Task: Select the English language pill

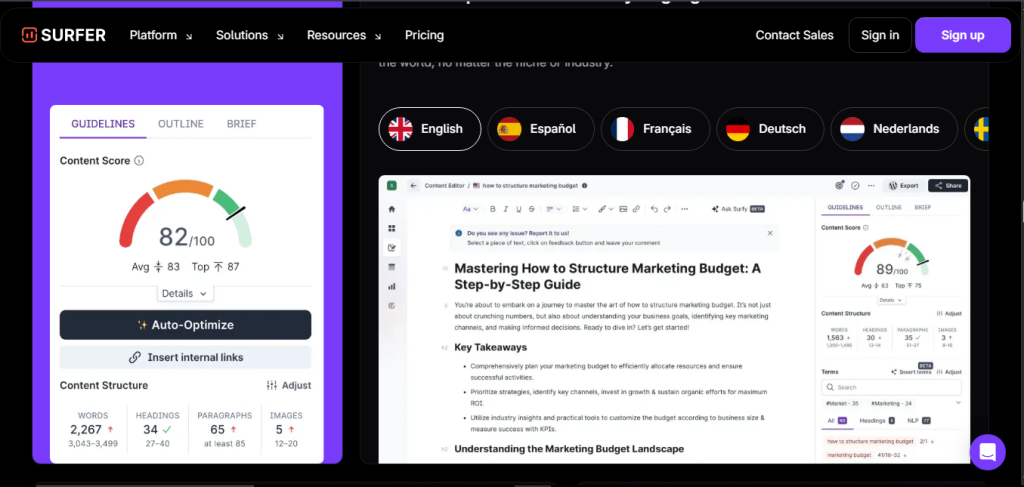Action: pyautogui.click(x=430, y=129)
